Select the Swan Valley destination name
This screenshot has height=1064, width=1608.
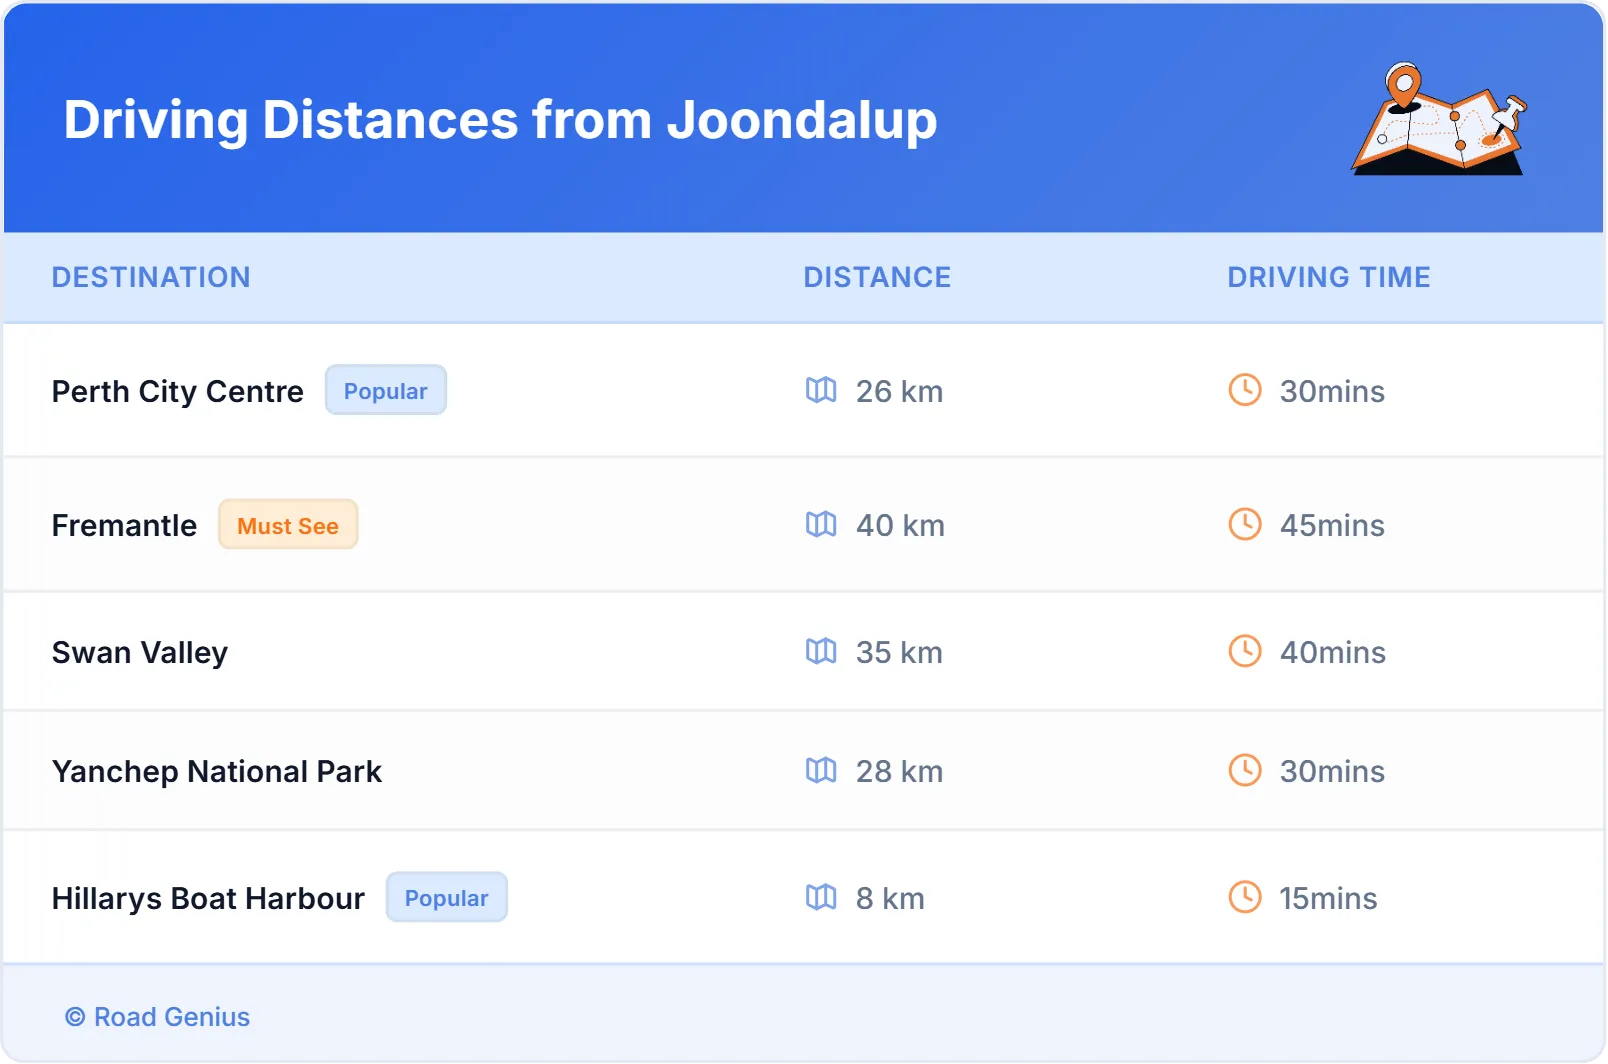[x=140, y=652]
